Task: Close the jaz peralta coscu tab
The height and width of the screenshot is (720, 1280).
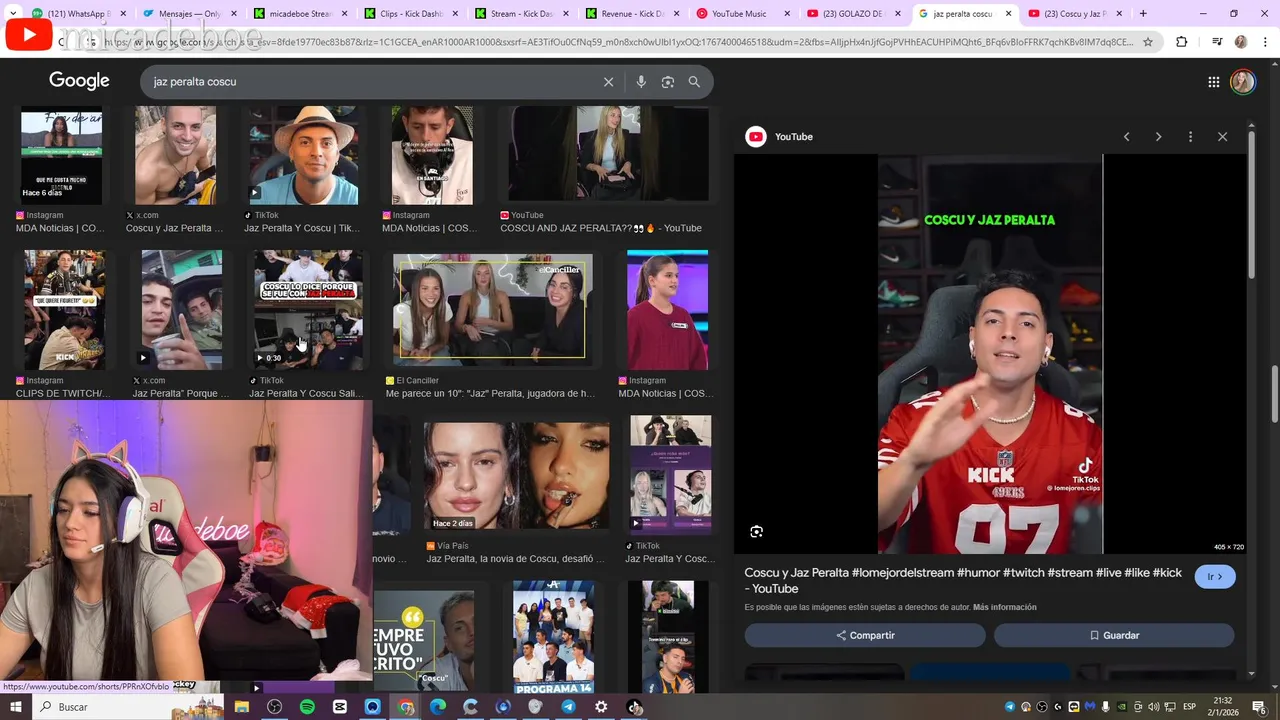Action: (1008, 14)
